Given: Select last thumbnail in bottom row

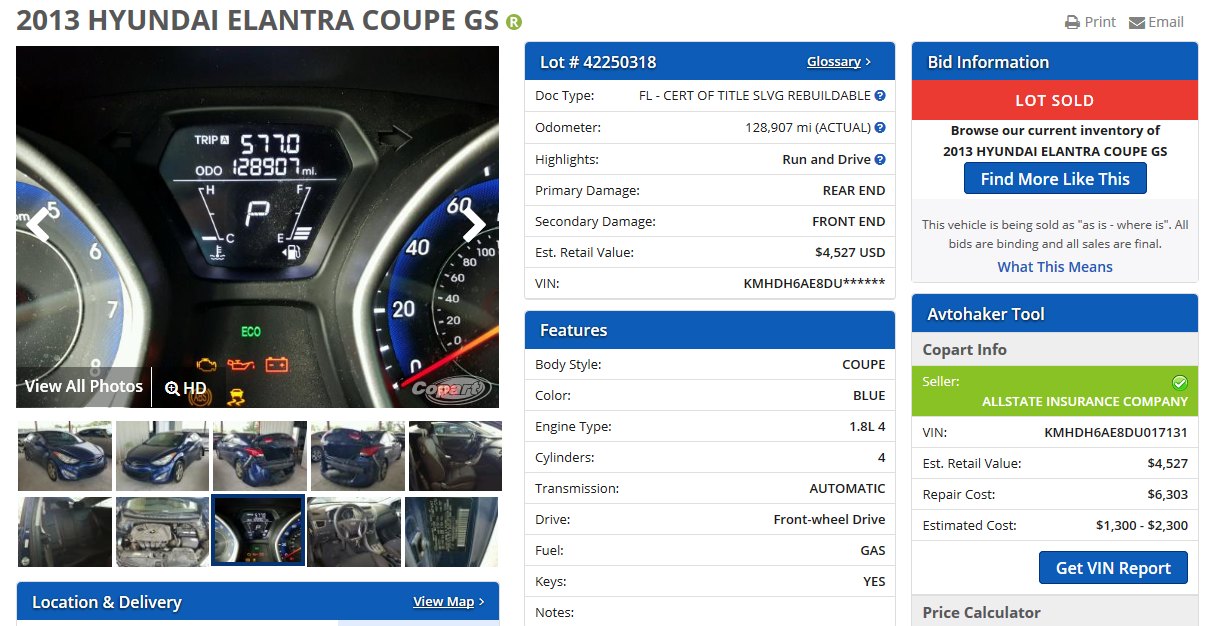Looking at the screenshot, I should pyautogui.click(x=451, y=532).
